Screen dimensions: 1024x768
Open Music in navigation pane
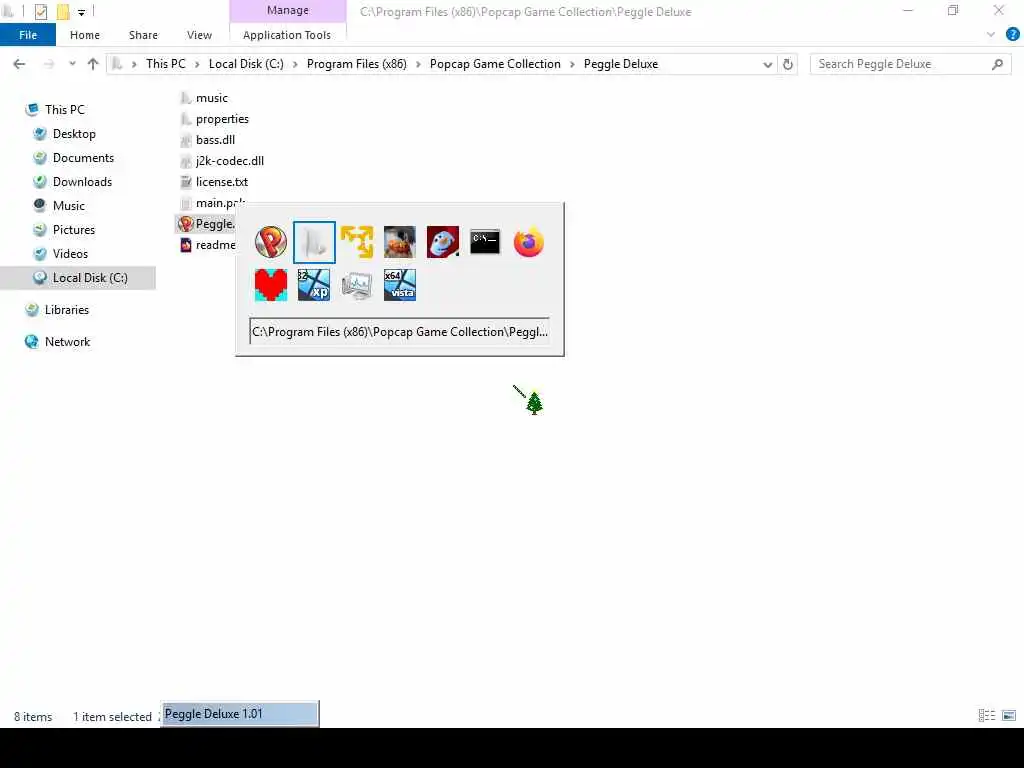(x=69, y=206)
